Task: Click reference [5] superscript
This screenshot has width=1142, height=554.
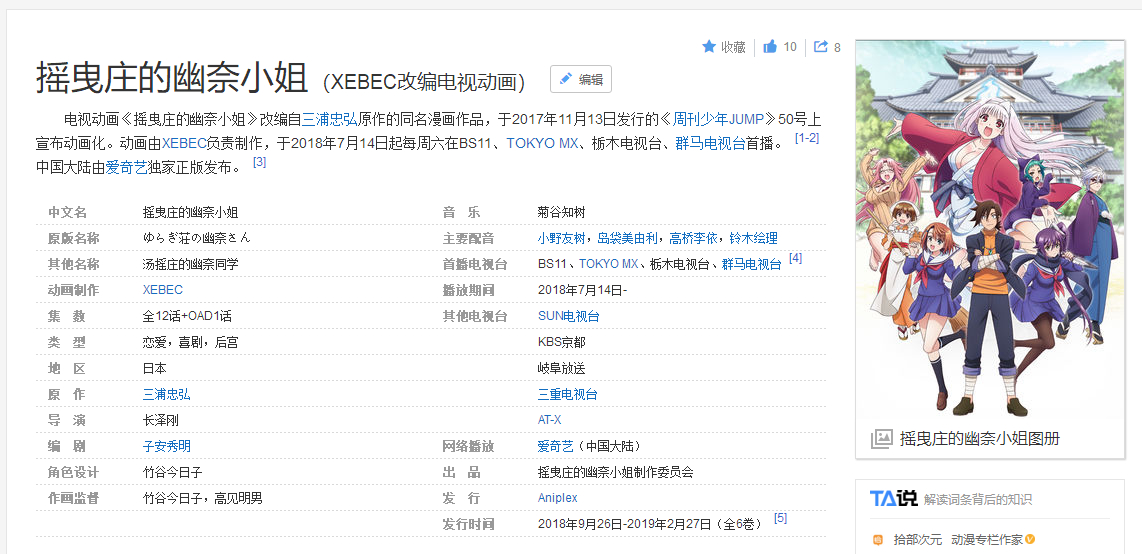Action: [x=780, y=518]
